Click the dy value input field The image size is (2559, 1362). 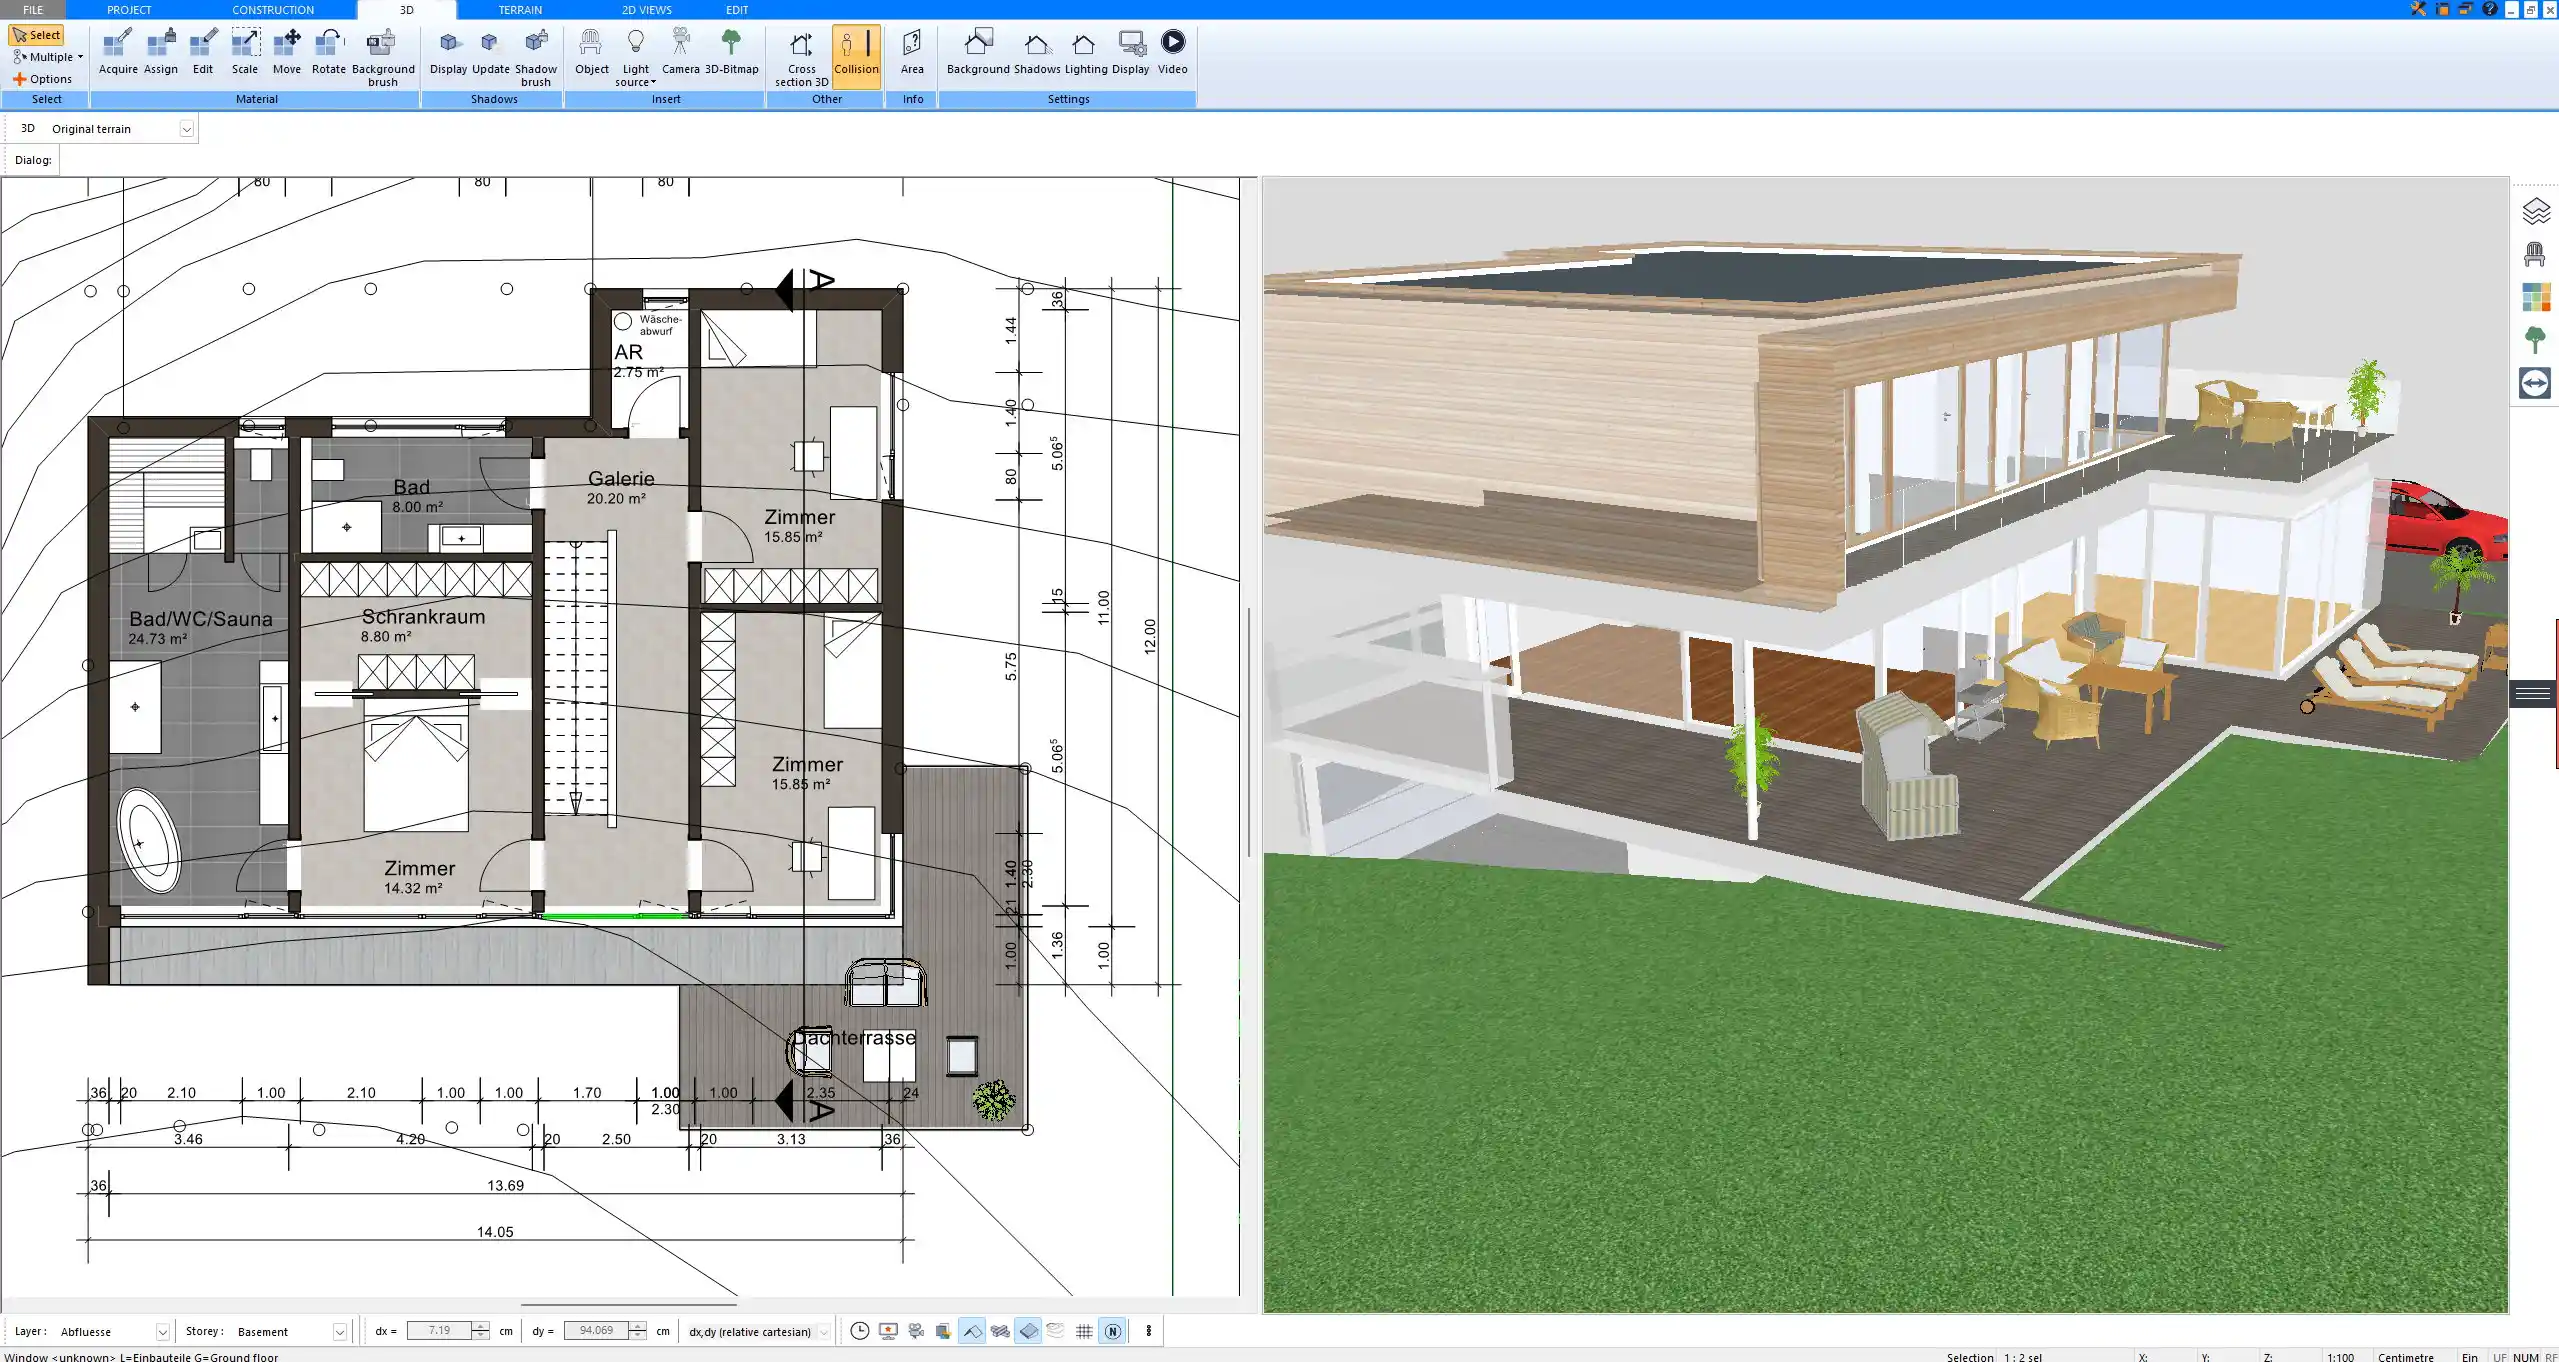(x=596, y=1331)
